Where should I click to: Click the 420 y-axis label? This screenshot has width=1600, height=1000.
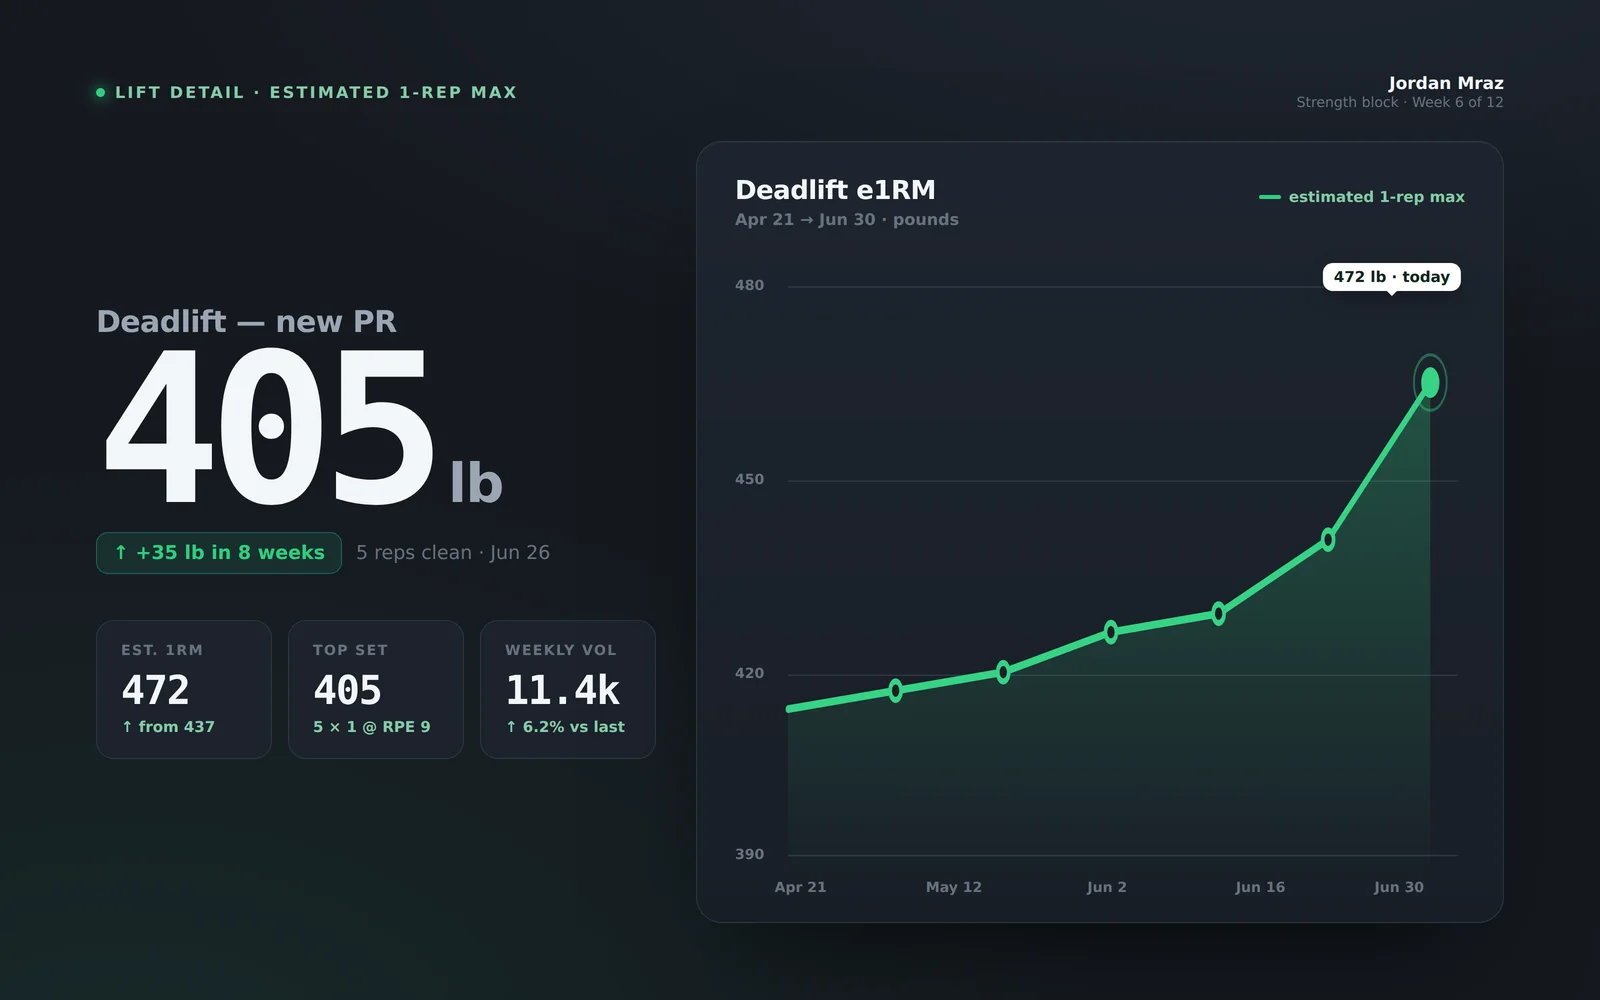click(749, 673)
